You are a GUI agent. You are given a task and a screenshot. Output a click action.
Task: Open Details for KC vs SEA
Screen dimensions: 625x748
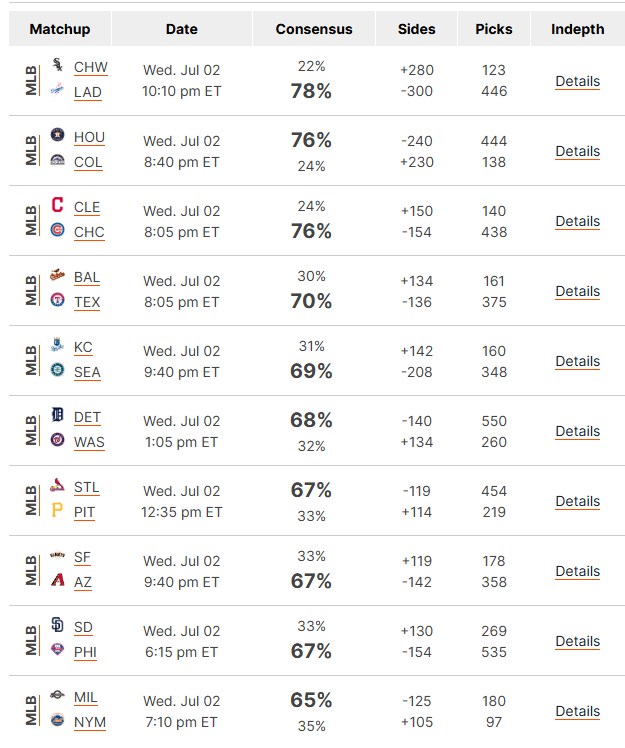[x=577, y=362]
